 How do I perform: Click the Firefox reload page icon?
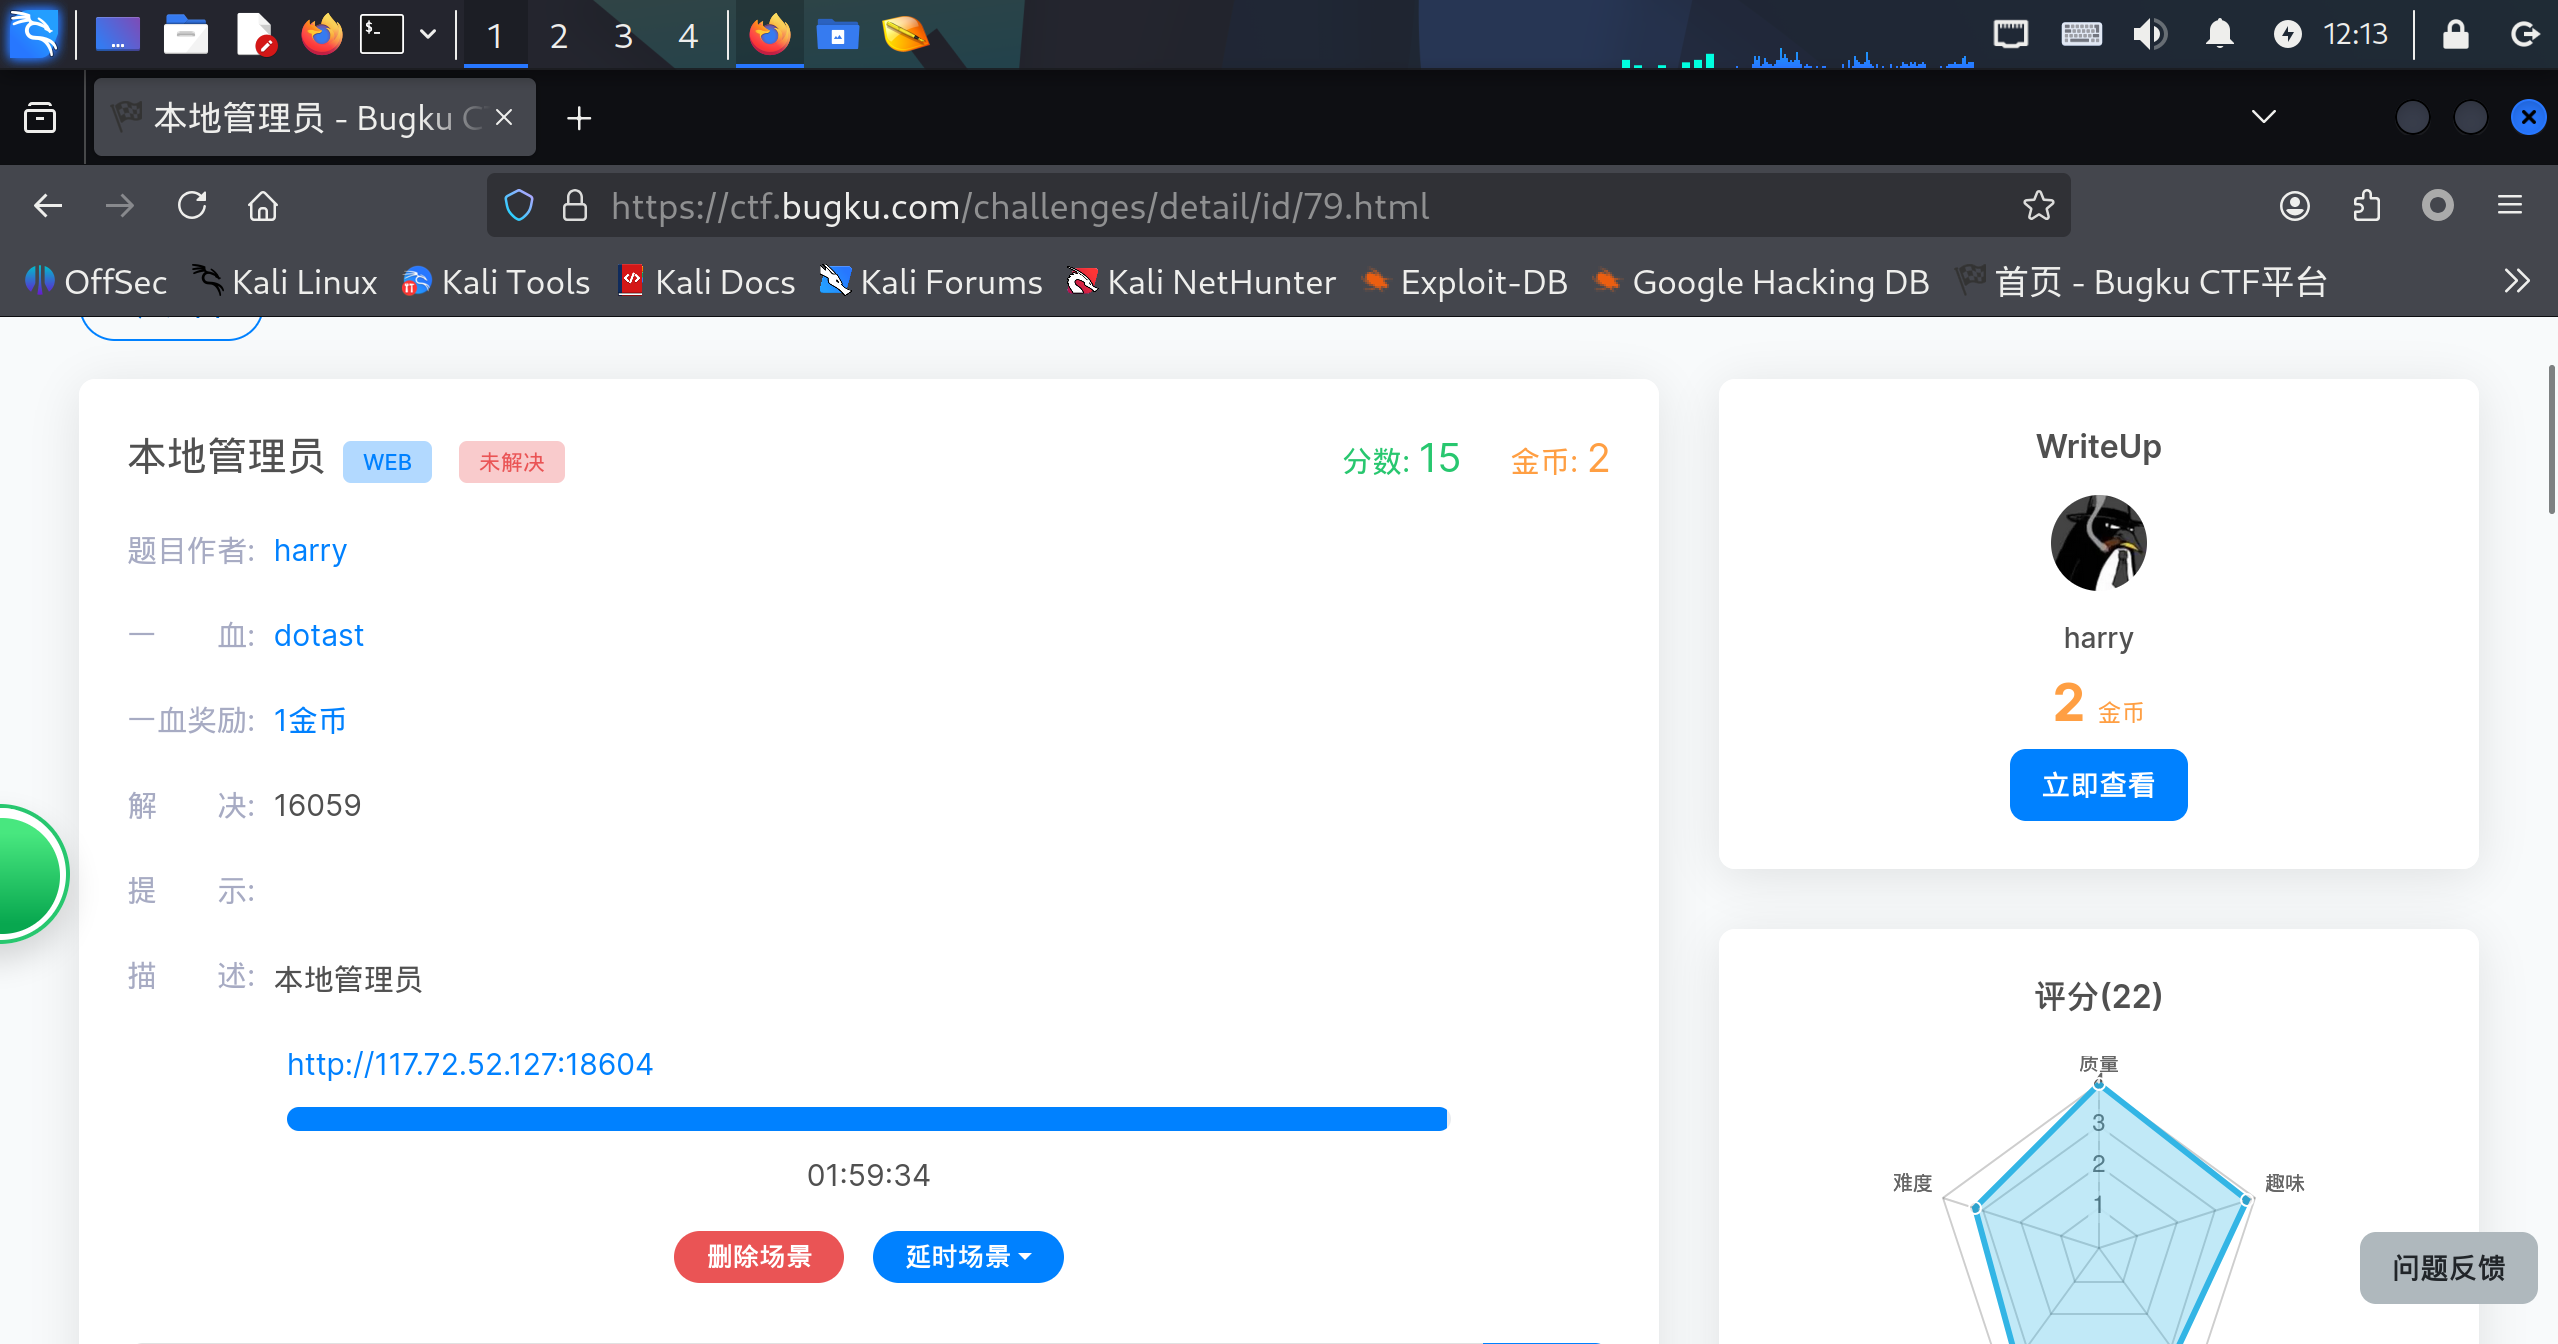click(192, 206)
